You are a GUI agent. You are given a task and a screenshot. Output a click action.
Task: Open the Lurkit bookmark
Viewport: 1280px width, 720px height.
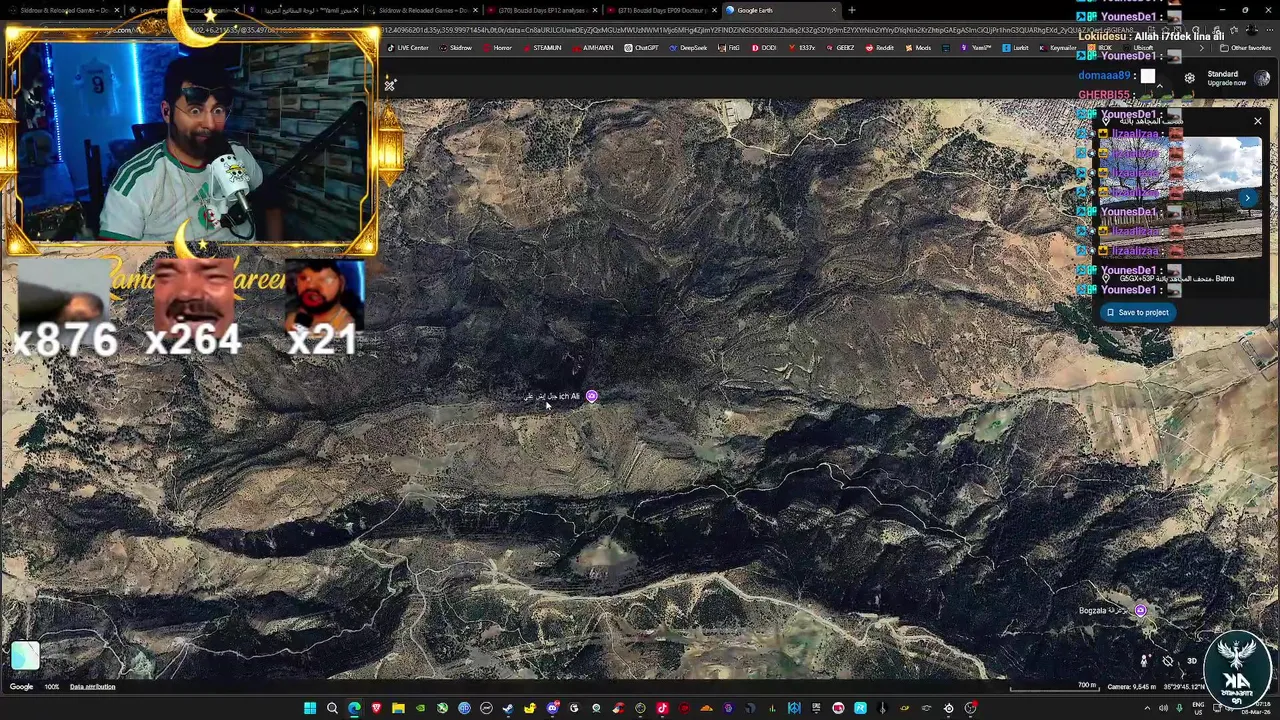click(1016, 48)
